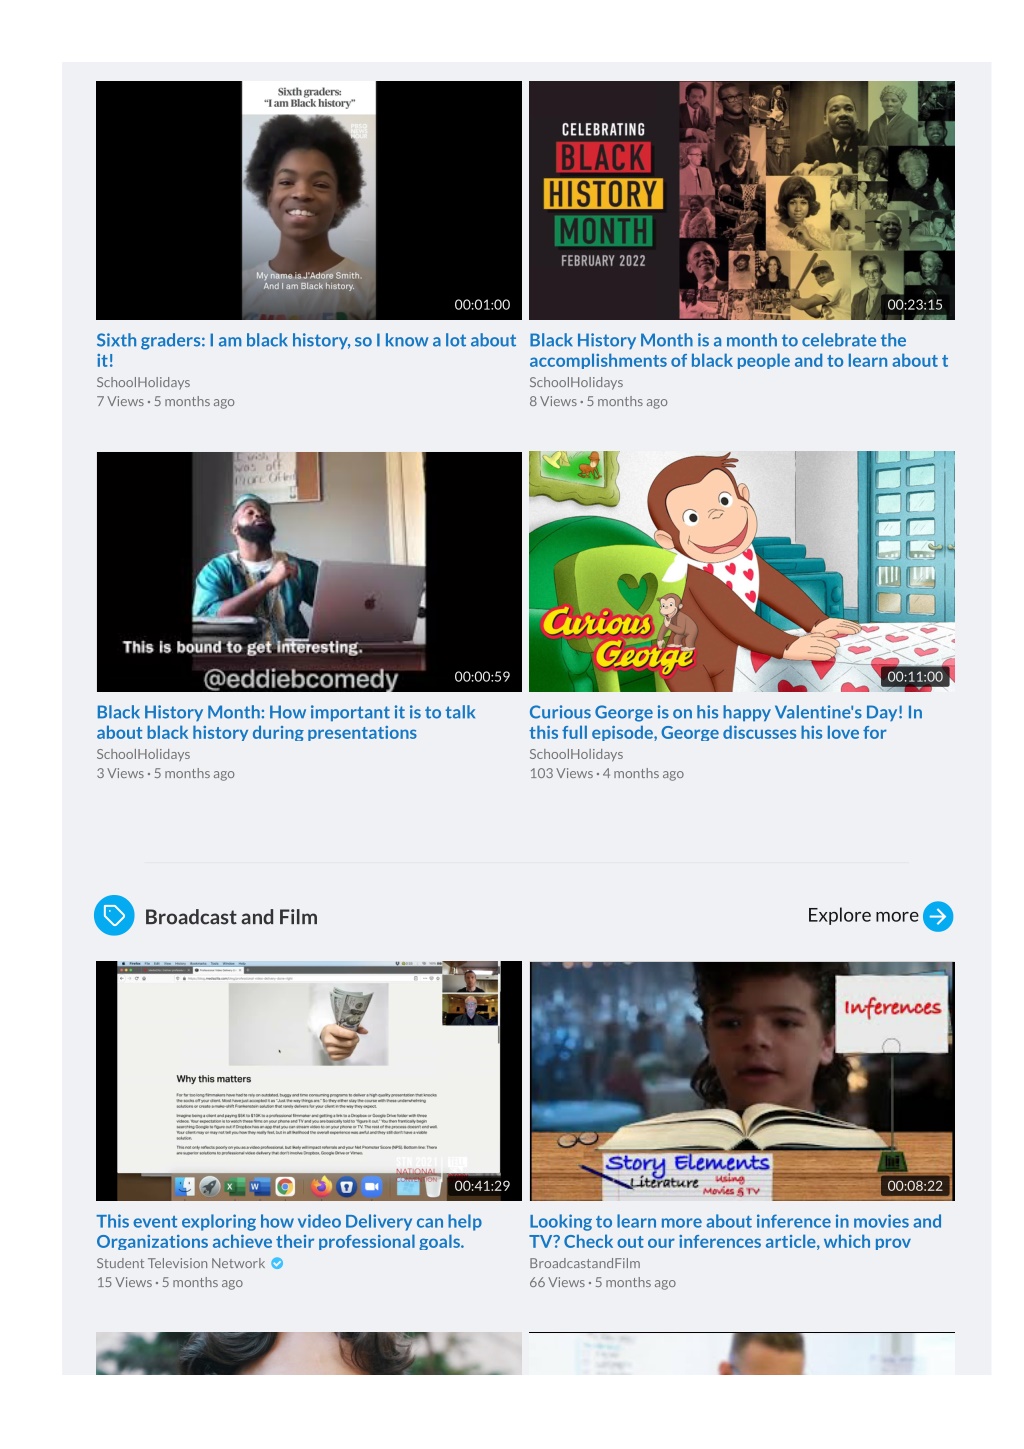This screenshot has height=1449, width=1024.
Task: Open the Curious George video thumbnail
Action: click(x=742, y=572)
